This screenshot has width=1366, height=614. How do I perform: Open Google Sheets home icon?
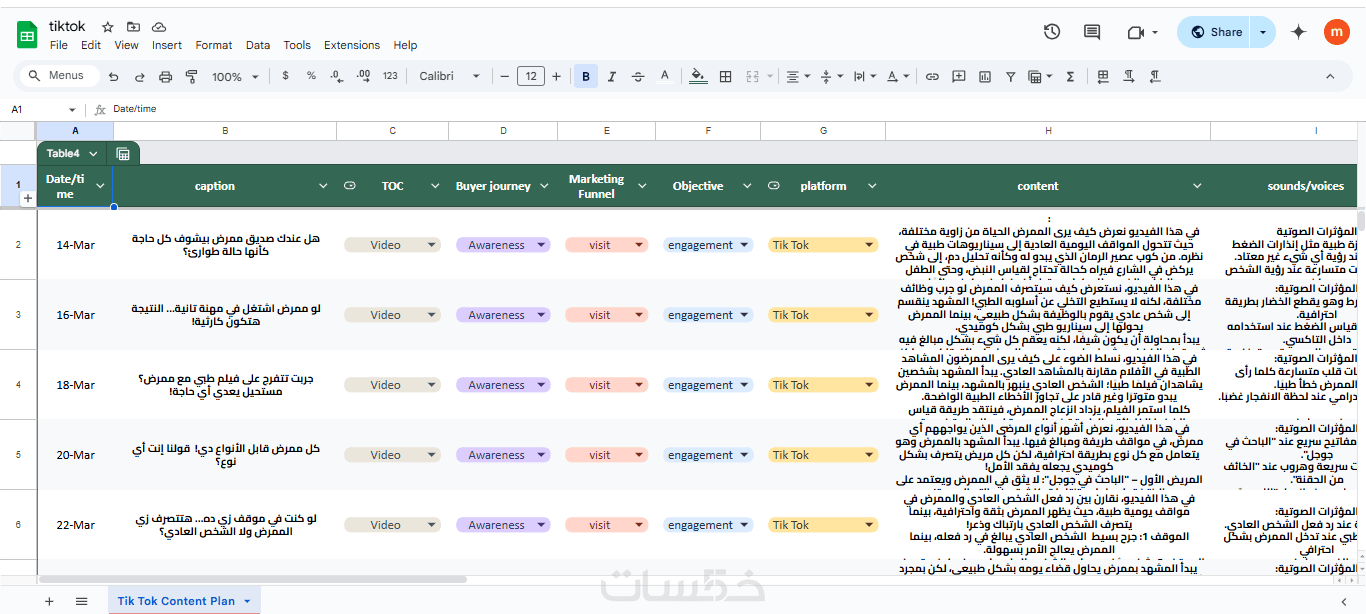click(27, 35)
